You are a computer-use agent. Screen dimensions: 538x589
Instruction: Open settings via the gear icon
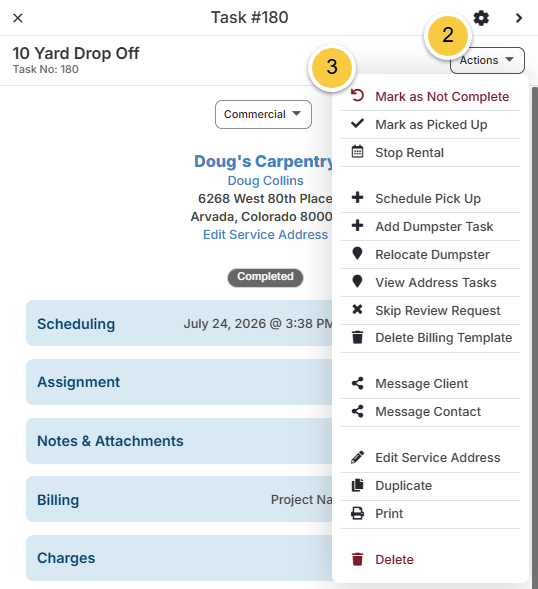point(481,18)
